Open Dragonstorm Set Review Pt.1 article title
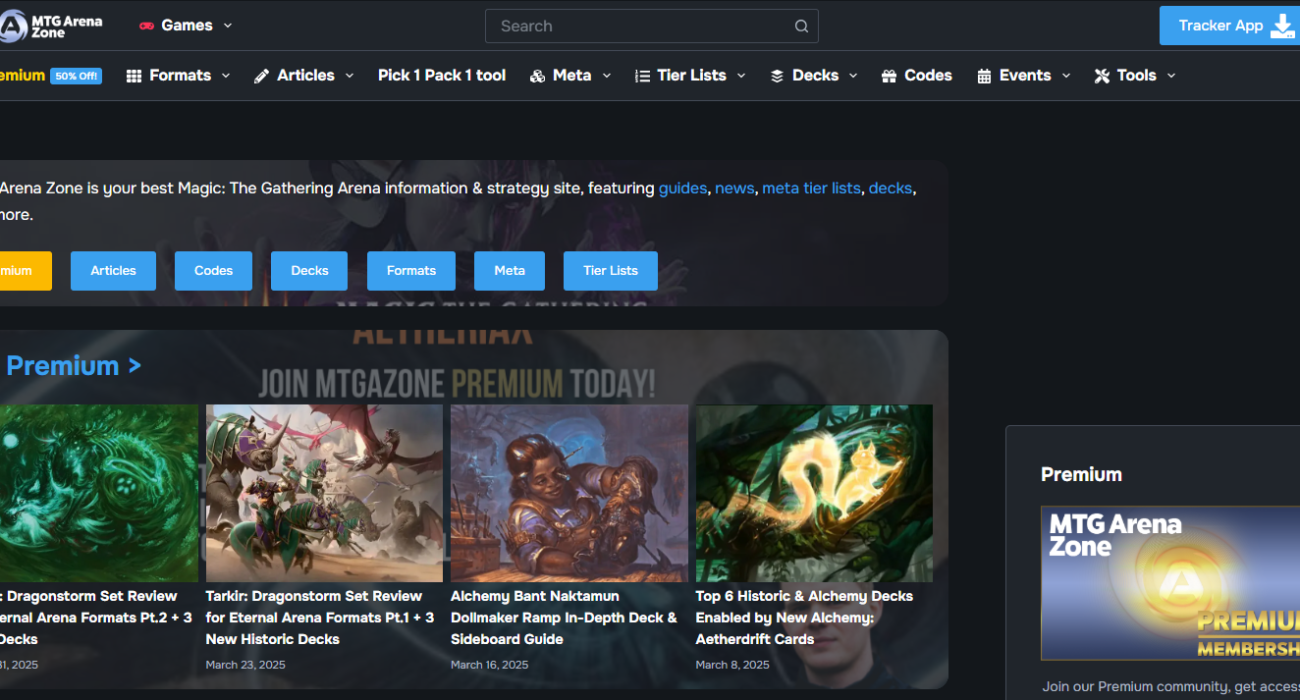The height and width of the screenshot is (700, 1300). [320, 617]
